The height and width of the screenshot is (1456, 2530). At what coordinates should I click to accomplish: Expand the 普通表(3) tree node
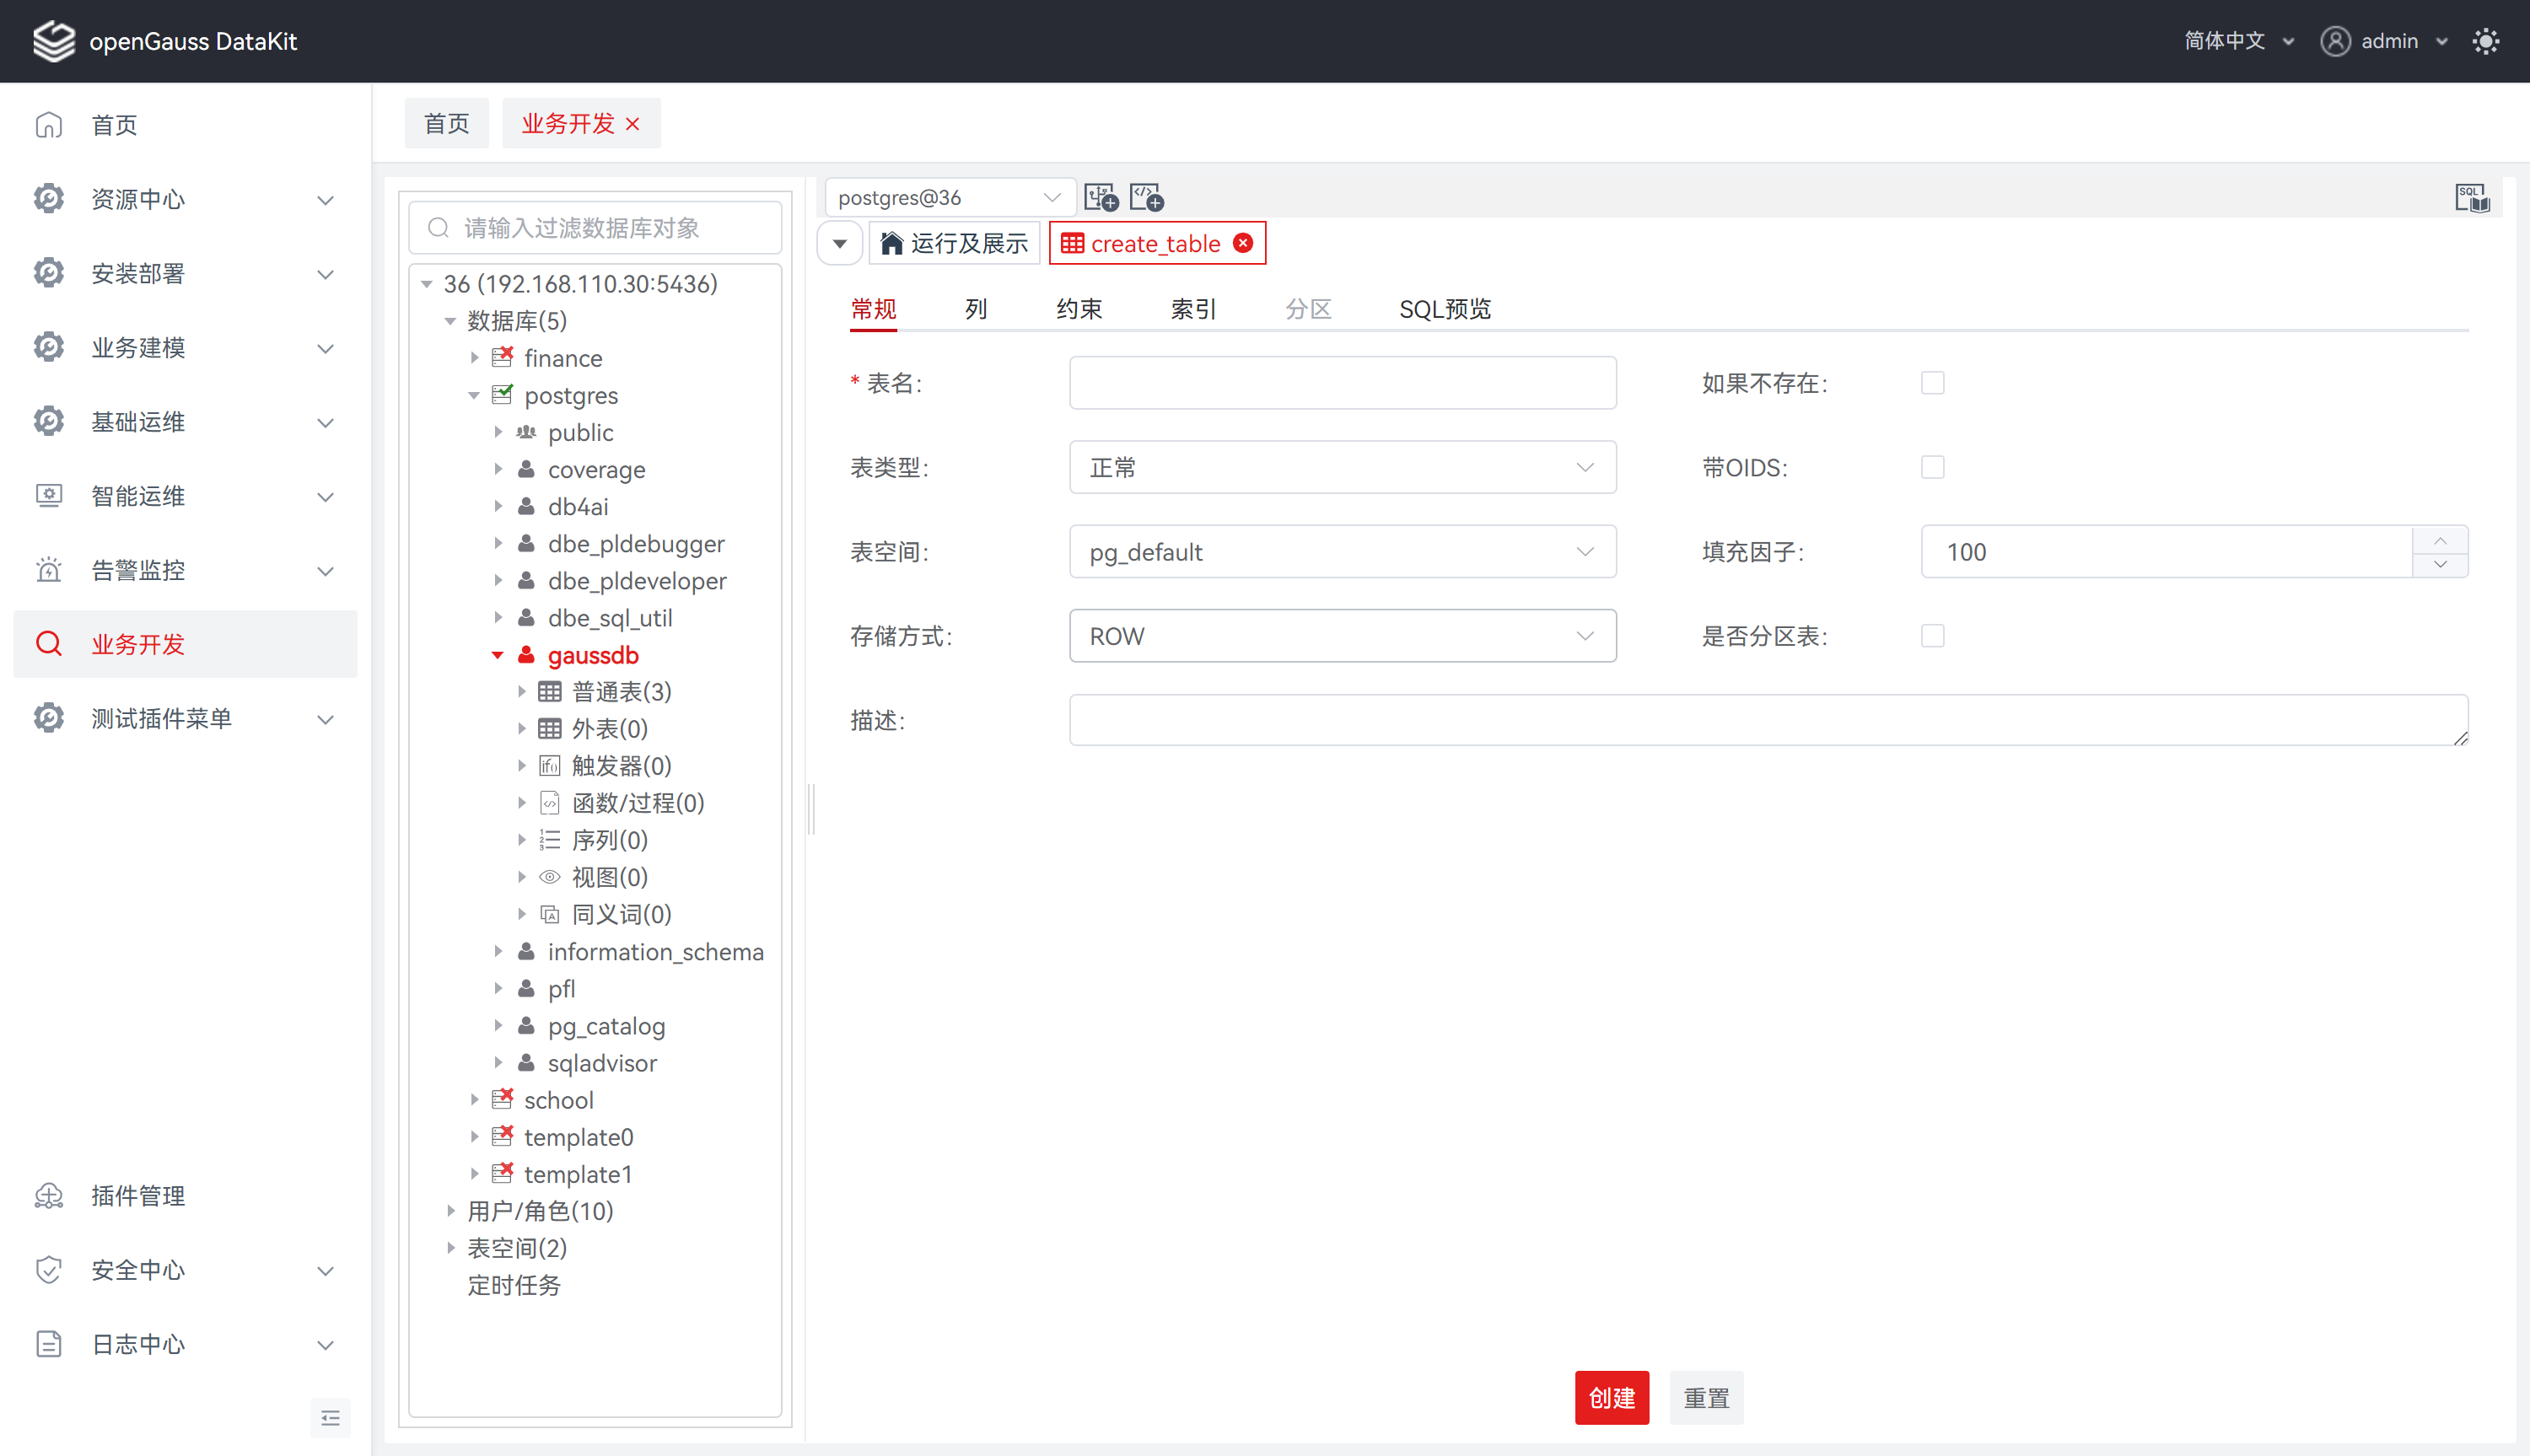click(x=521, y=692)
